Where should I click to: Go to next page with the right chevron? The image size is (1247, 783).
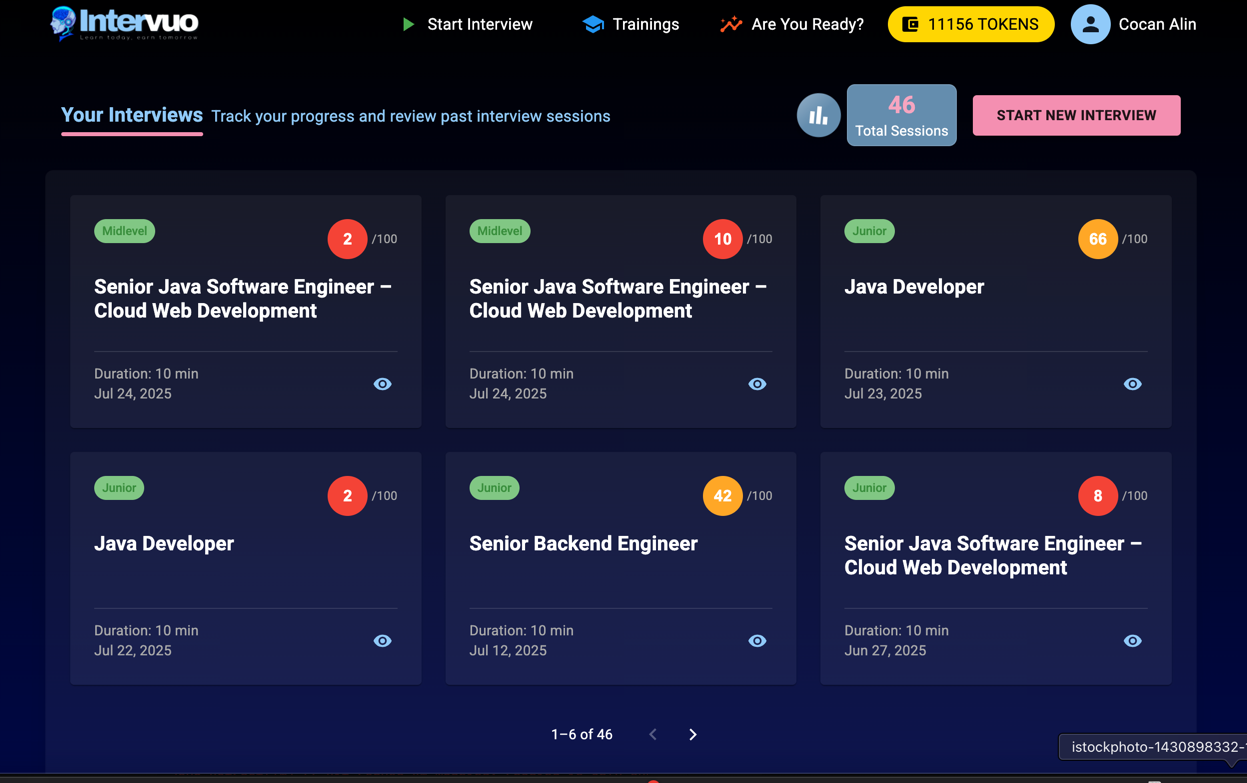[692, 733]
